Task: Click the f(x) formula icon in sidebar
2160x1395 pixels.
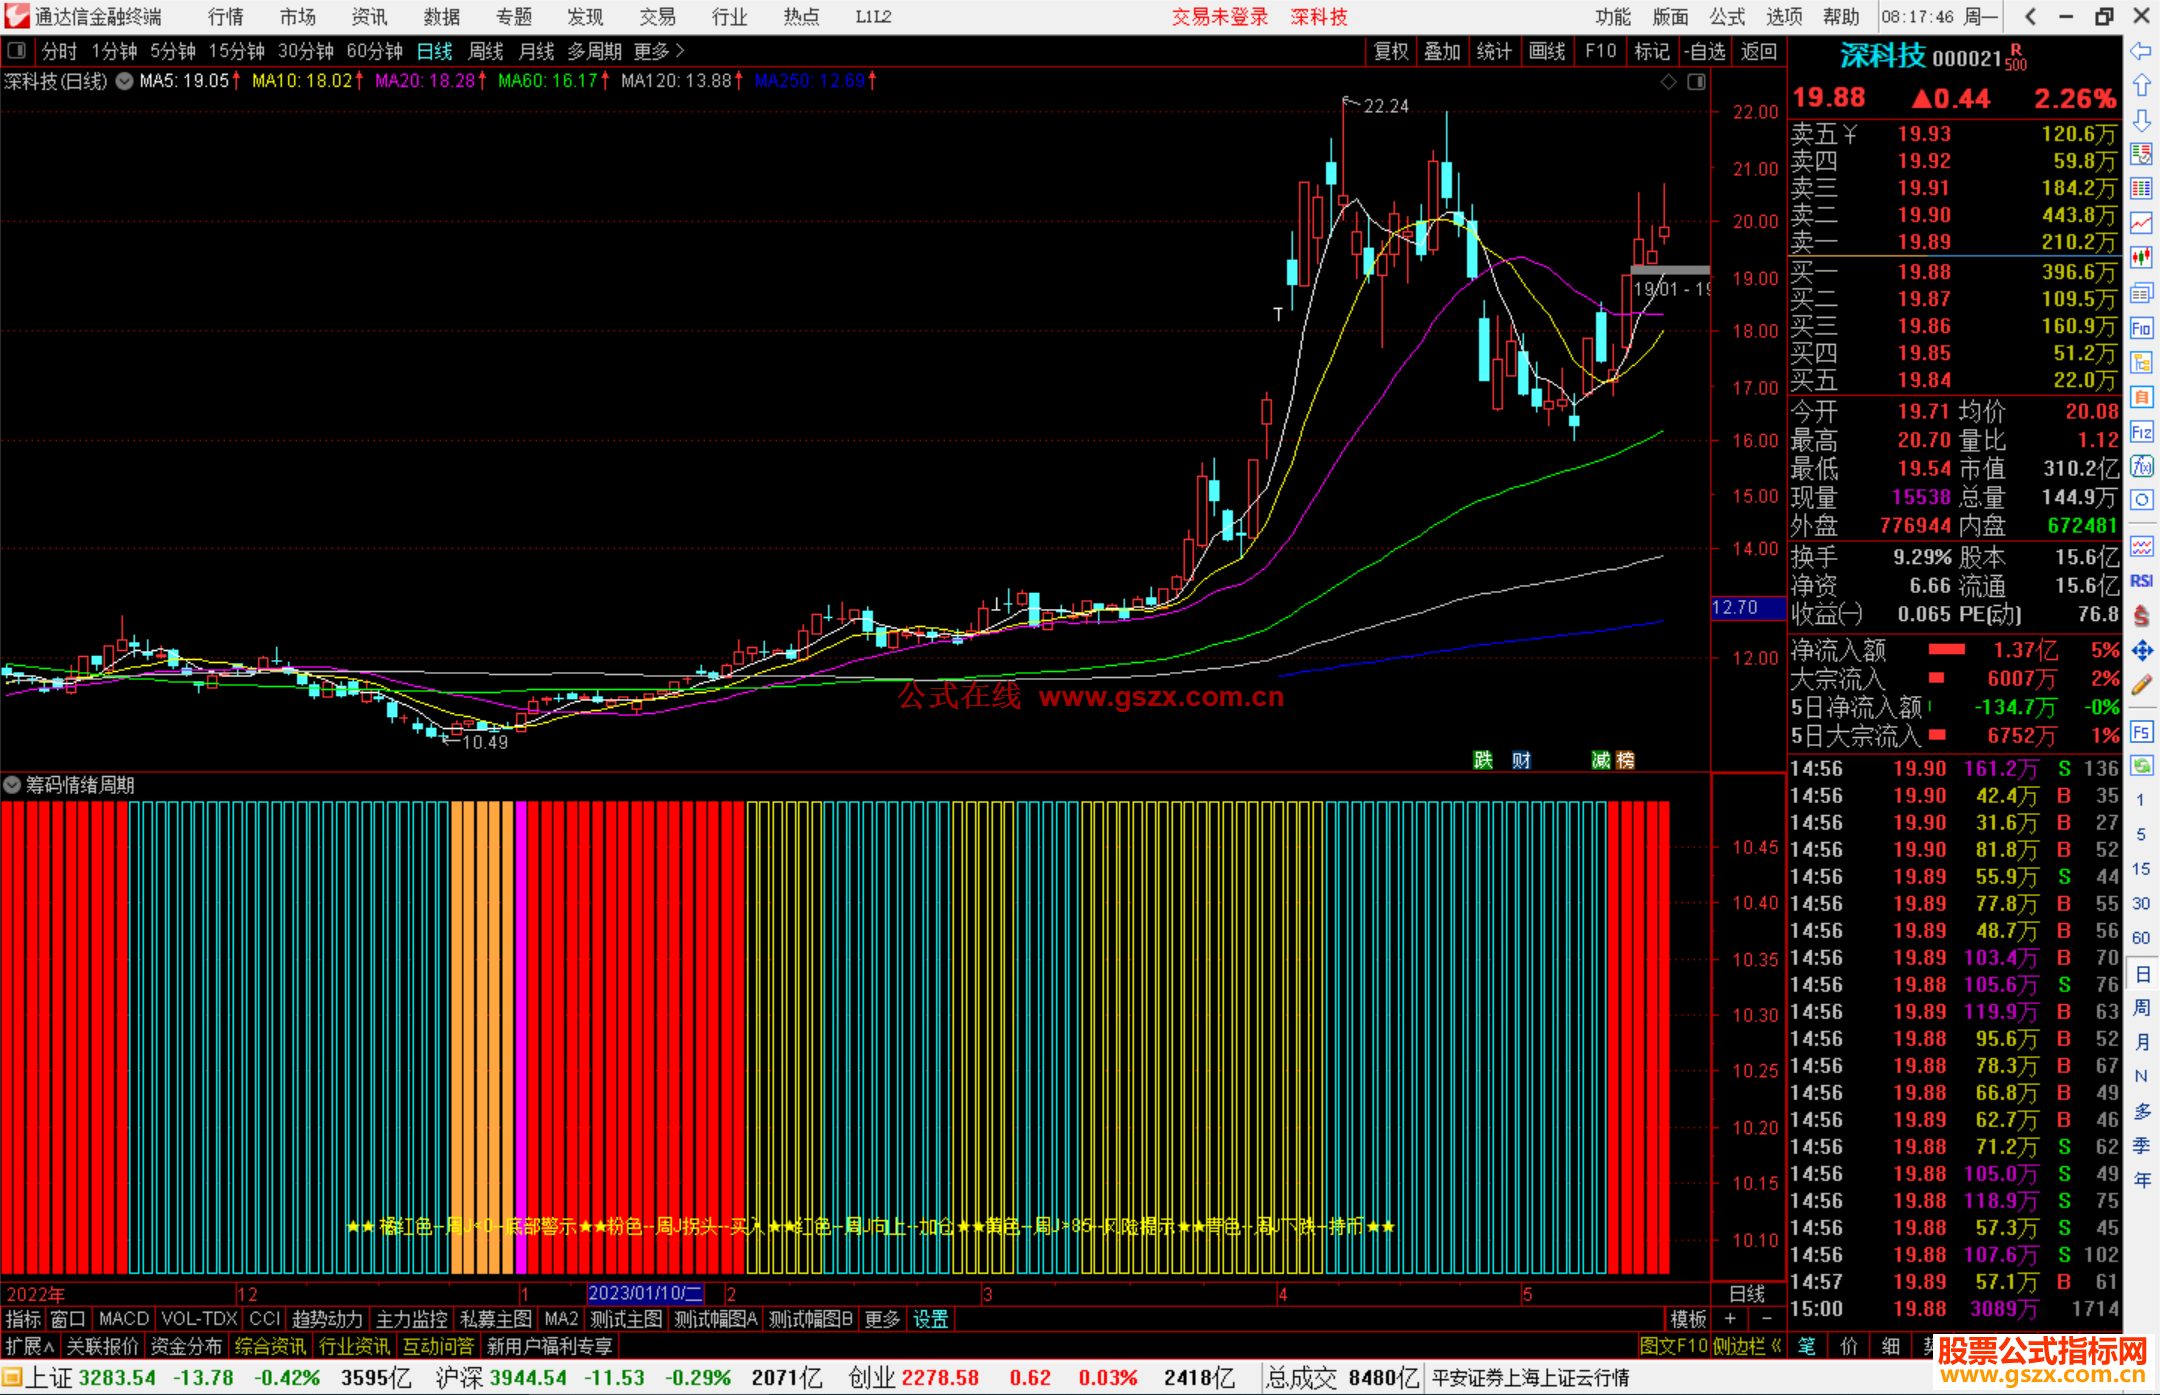Action: [2141, 466]
